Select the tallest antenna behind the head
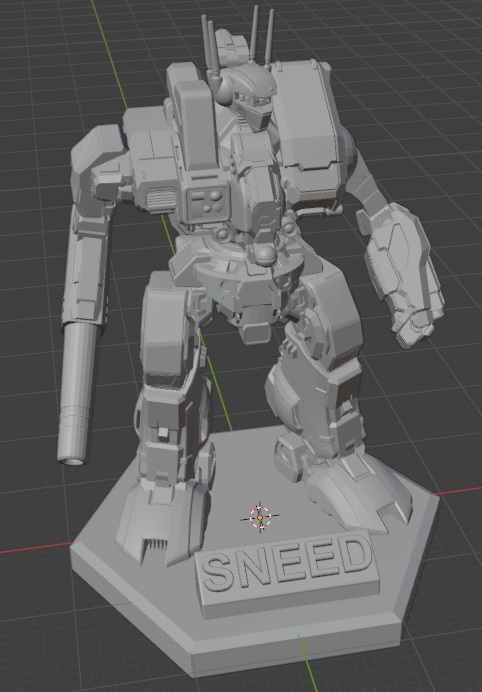This screenshot has width=482, height=692. (x=254, y=34)
